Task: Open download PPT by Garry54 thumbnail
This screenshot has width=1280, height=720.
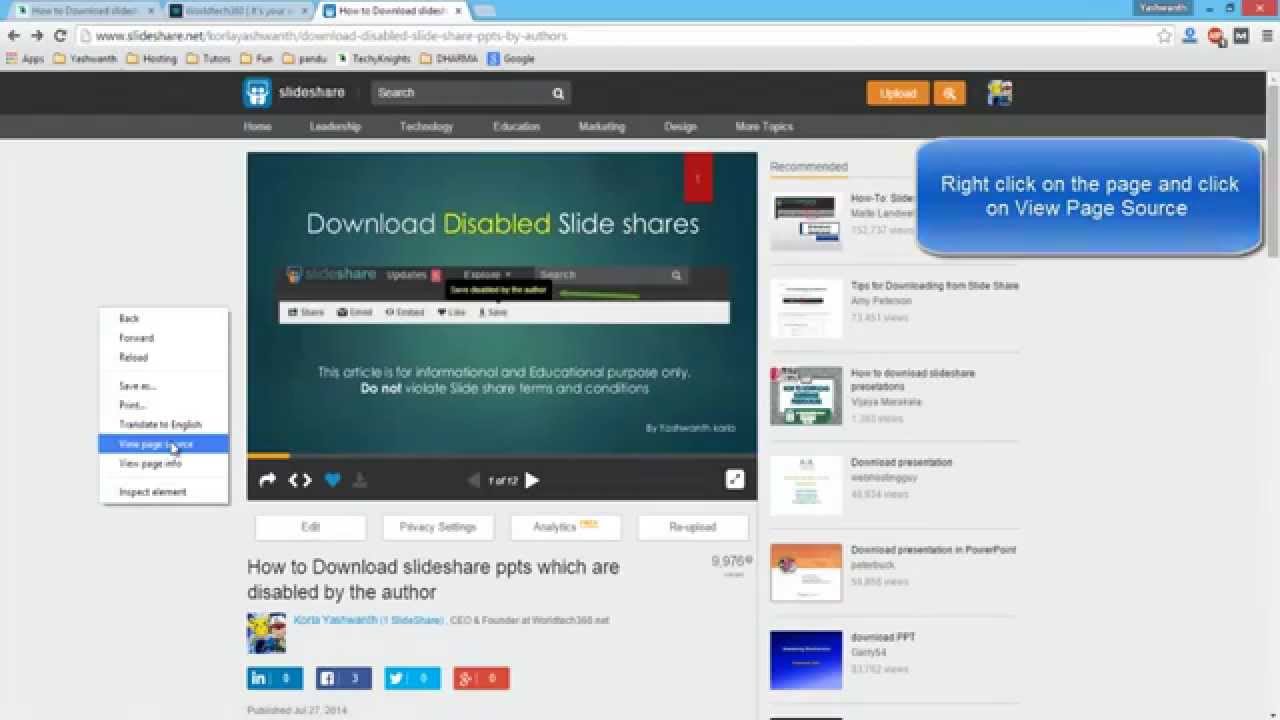Action: [x=806, y=660]
